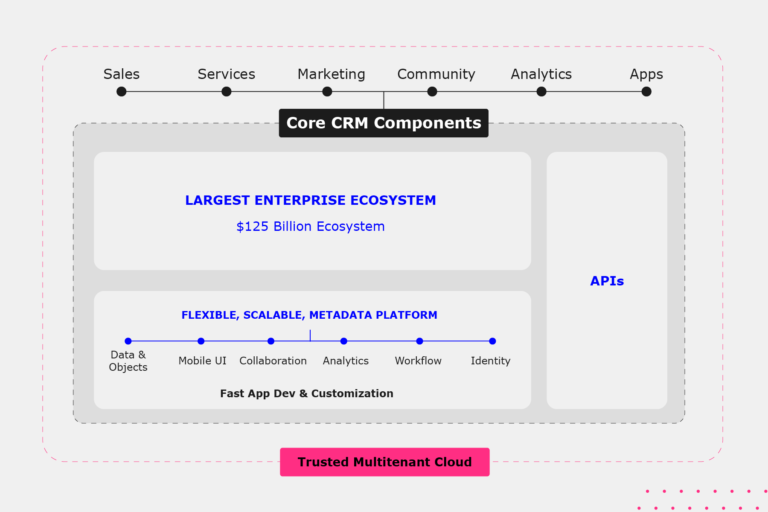Click the $125 Billion Ecosystem text
The height and width of the screenshot is (512, 768).
pos(310,227)
